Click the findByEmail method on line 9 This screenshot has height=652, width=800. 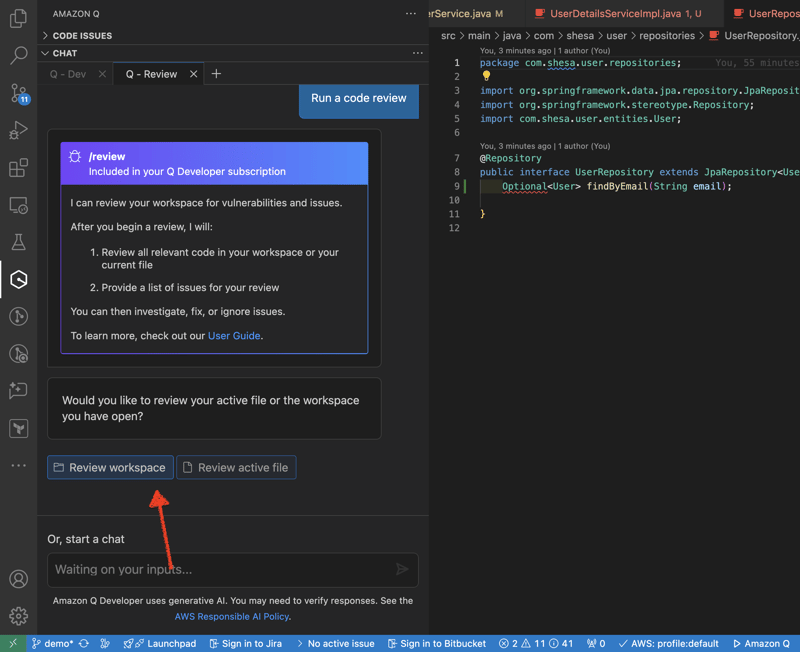tap(617, 186)
